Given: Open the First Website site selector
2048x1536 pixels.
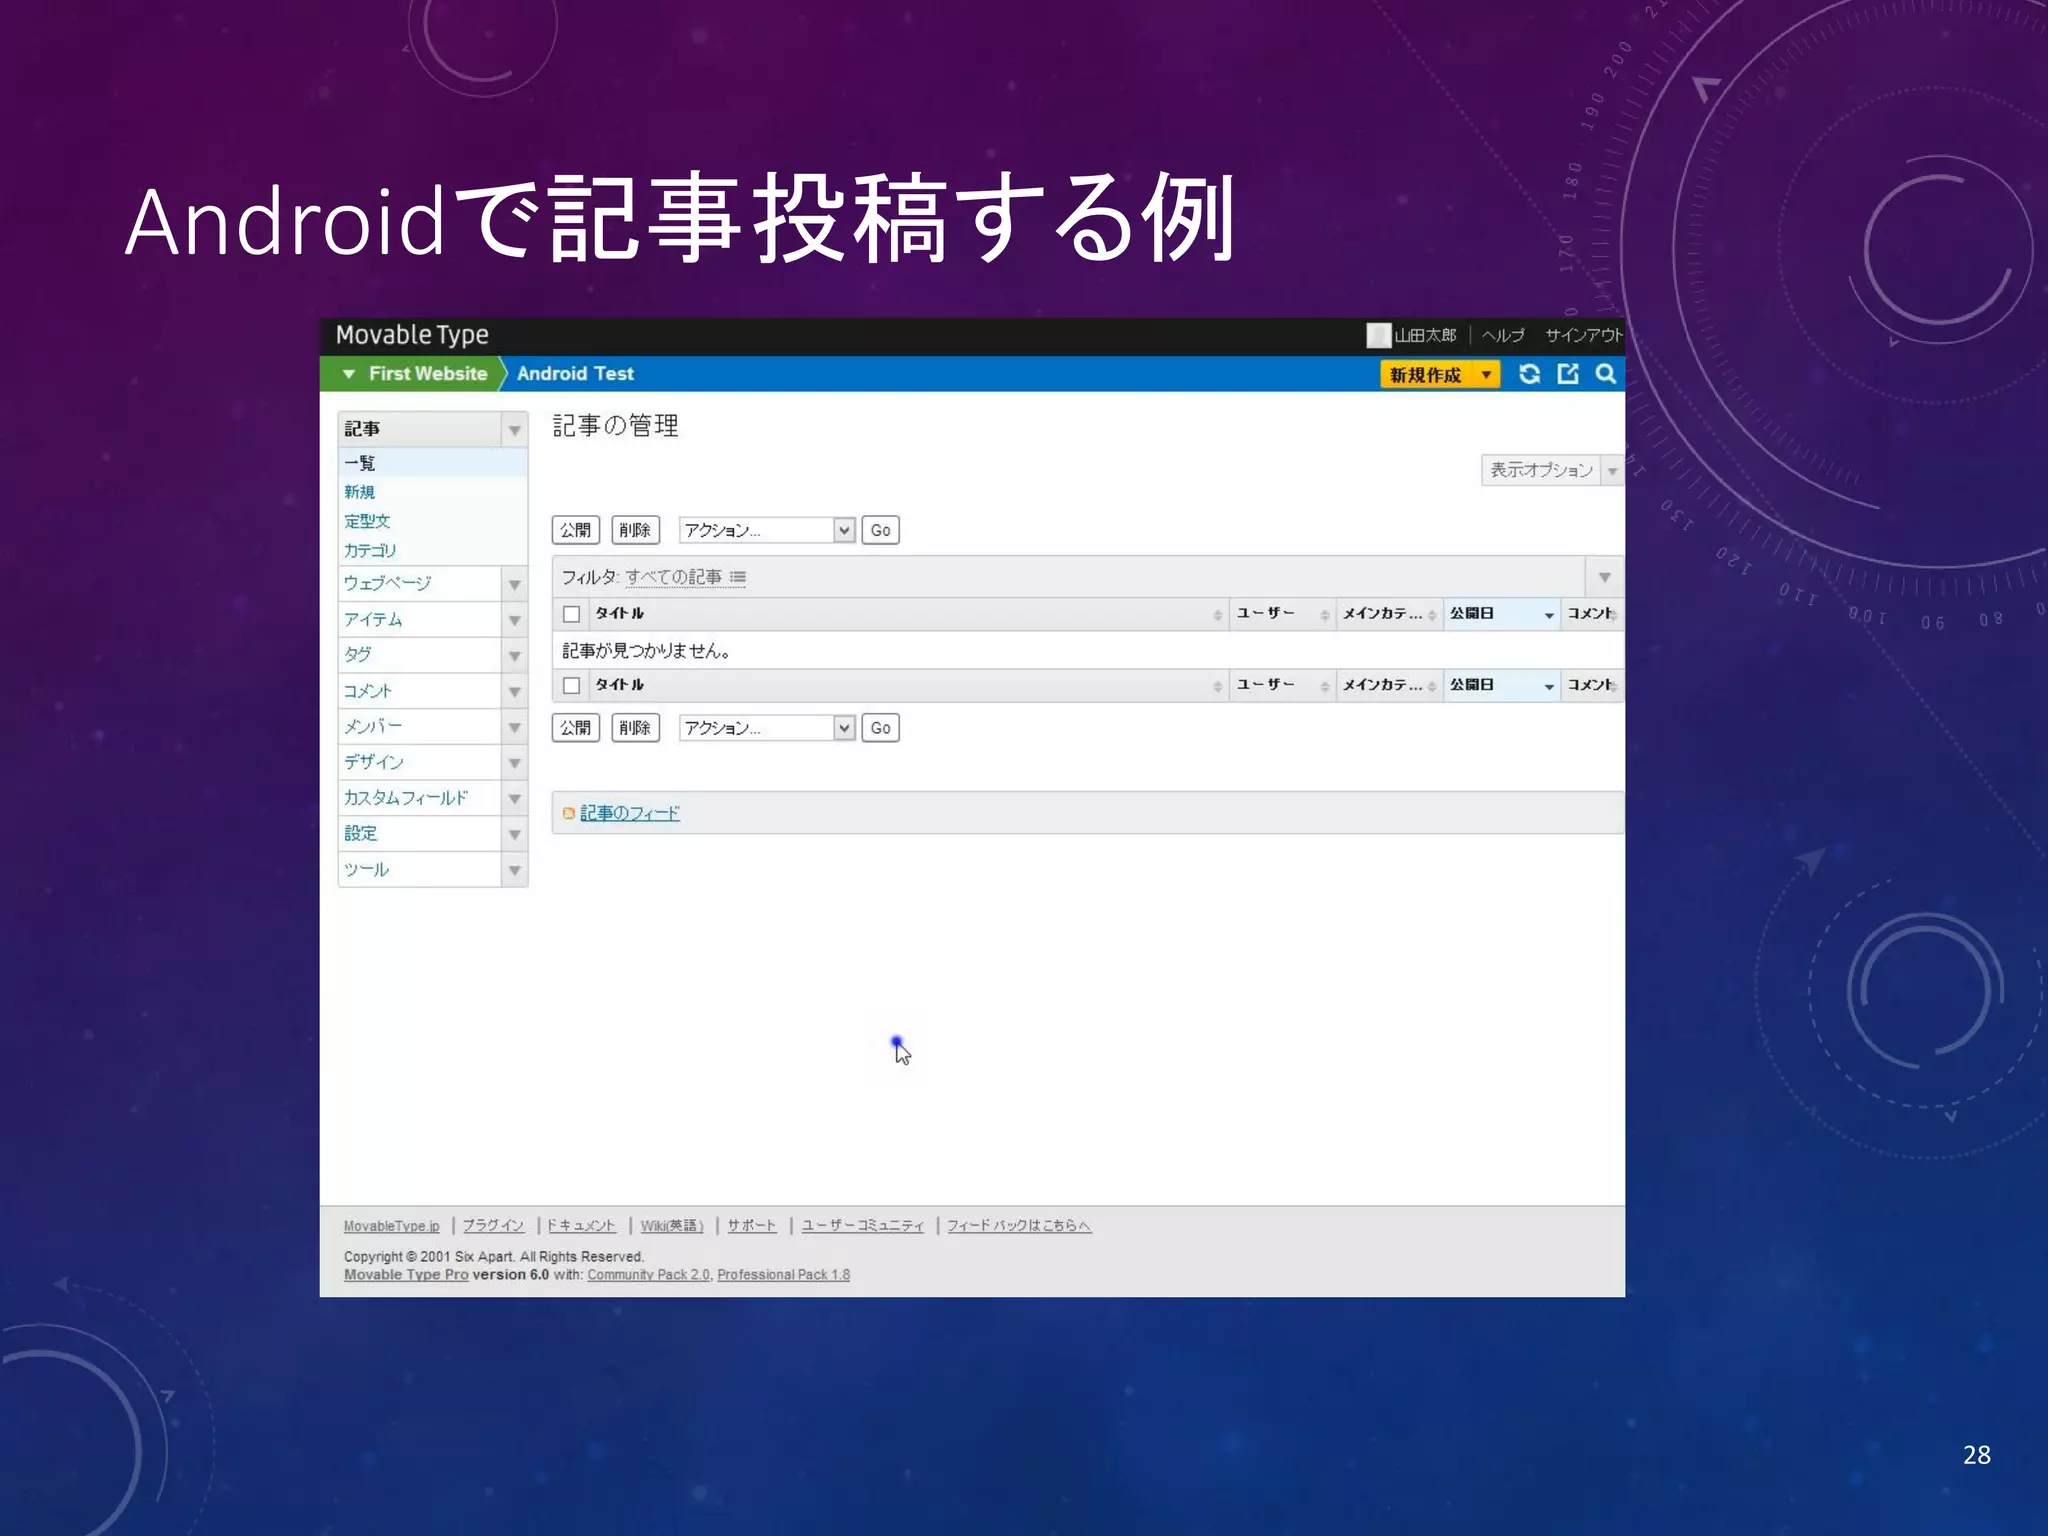Looking at the screenshot, I should click(x=415, y=374).
